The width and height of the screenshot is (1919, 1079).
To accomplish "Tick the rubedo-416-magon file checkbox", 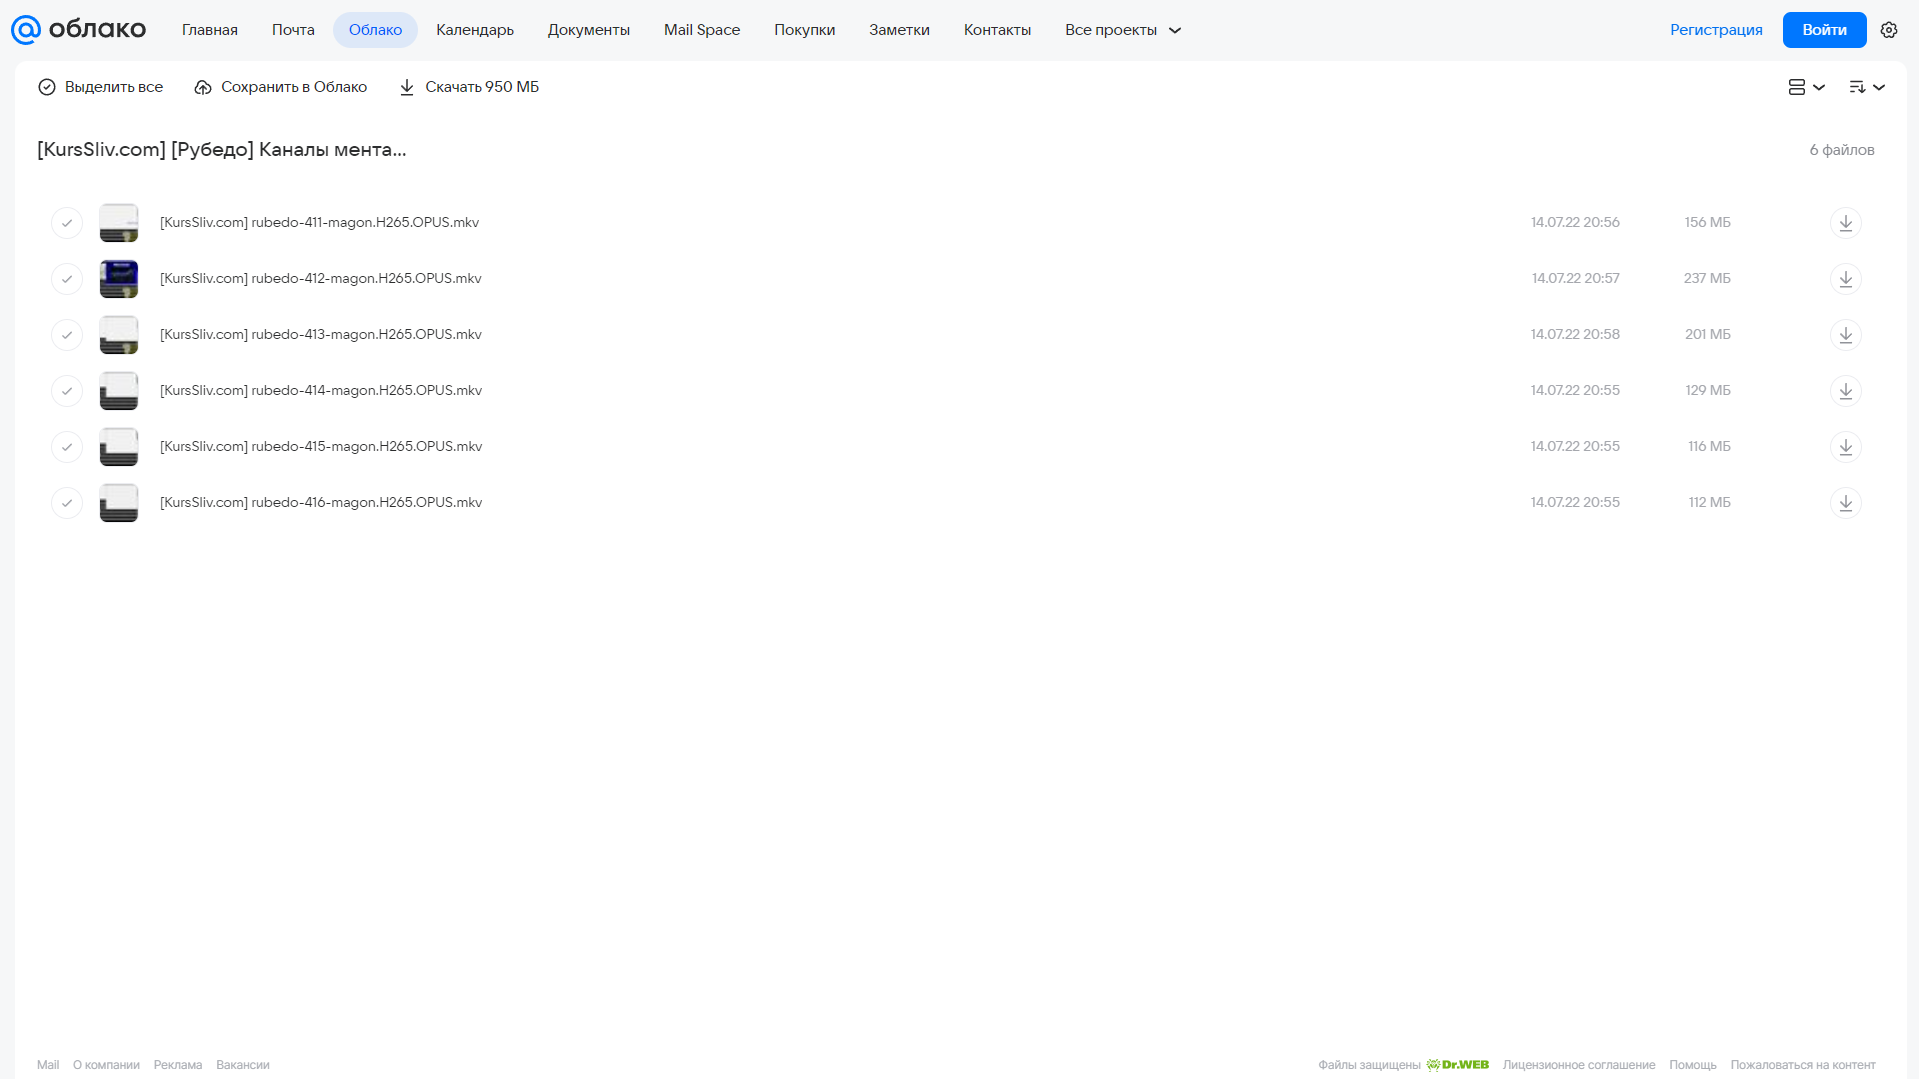I will (67, 503).
